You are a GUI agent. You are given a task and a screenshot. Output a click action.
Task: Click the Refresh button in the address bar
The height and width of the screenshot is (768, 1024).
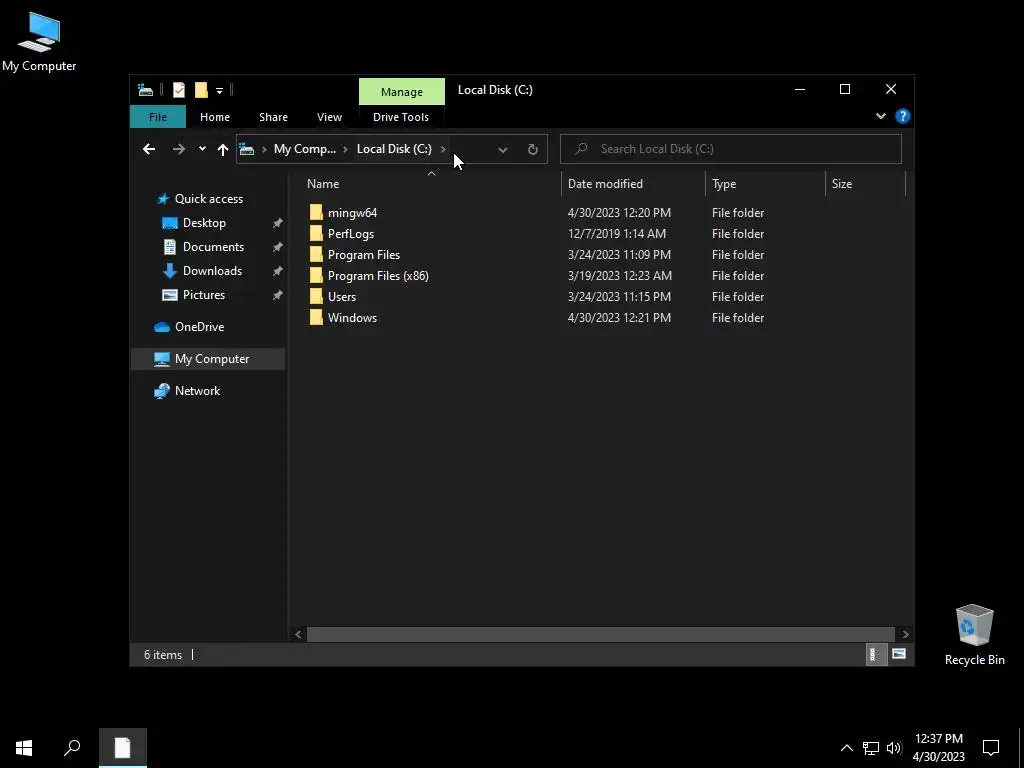point(533,149)
